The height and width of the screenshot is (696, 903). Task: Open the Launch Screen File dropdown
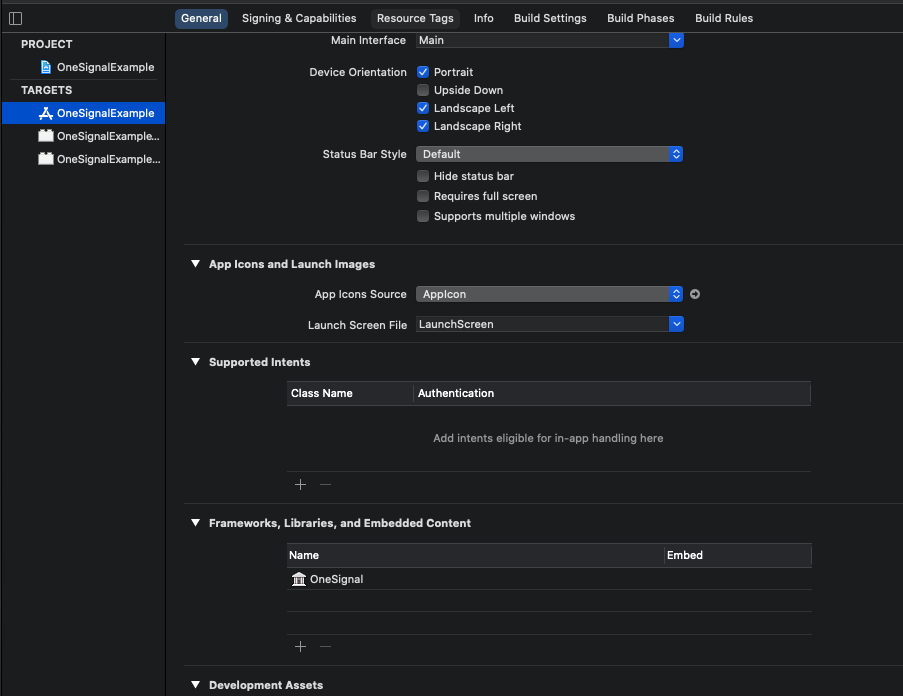click(676, 324)
